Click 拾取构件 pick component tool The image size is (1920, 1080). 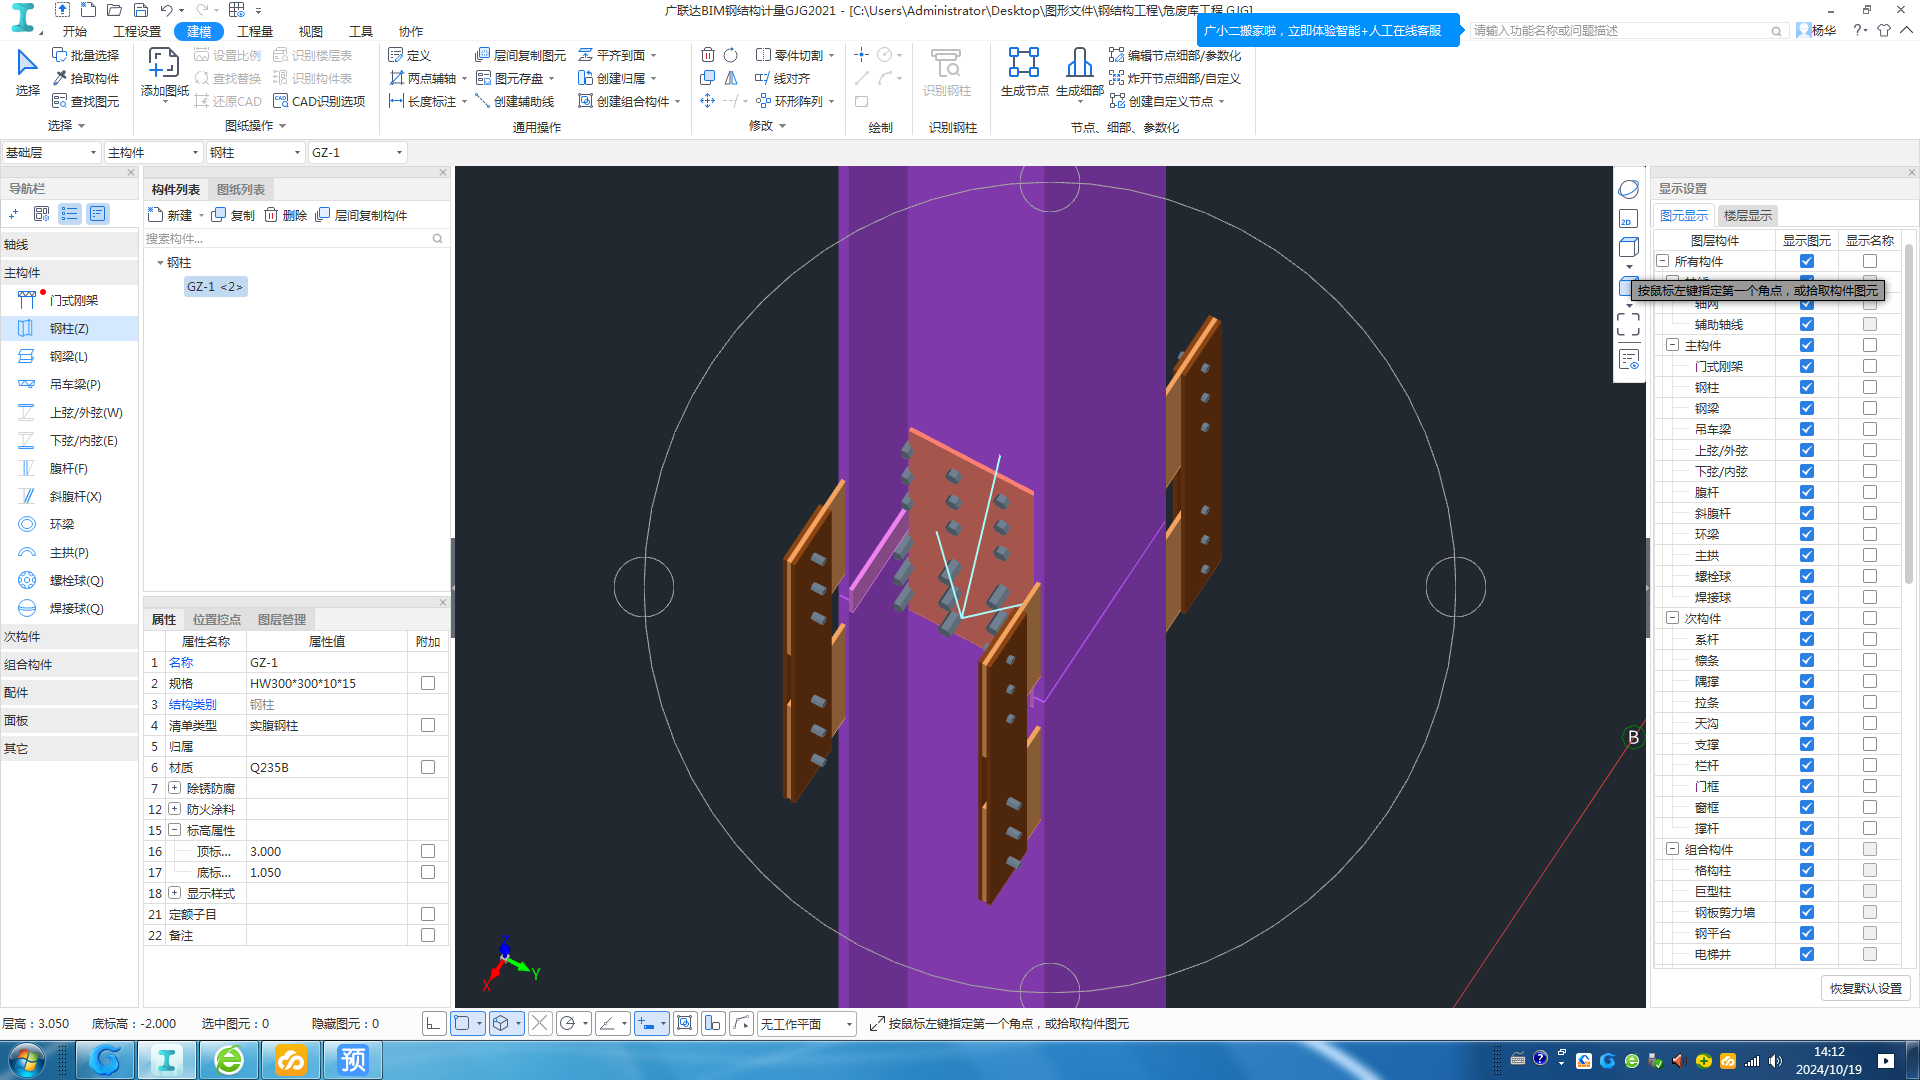coord(86,78)
